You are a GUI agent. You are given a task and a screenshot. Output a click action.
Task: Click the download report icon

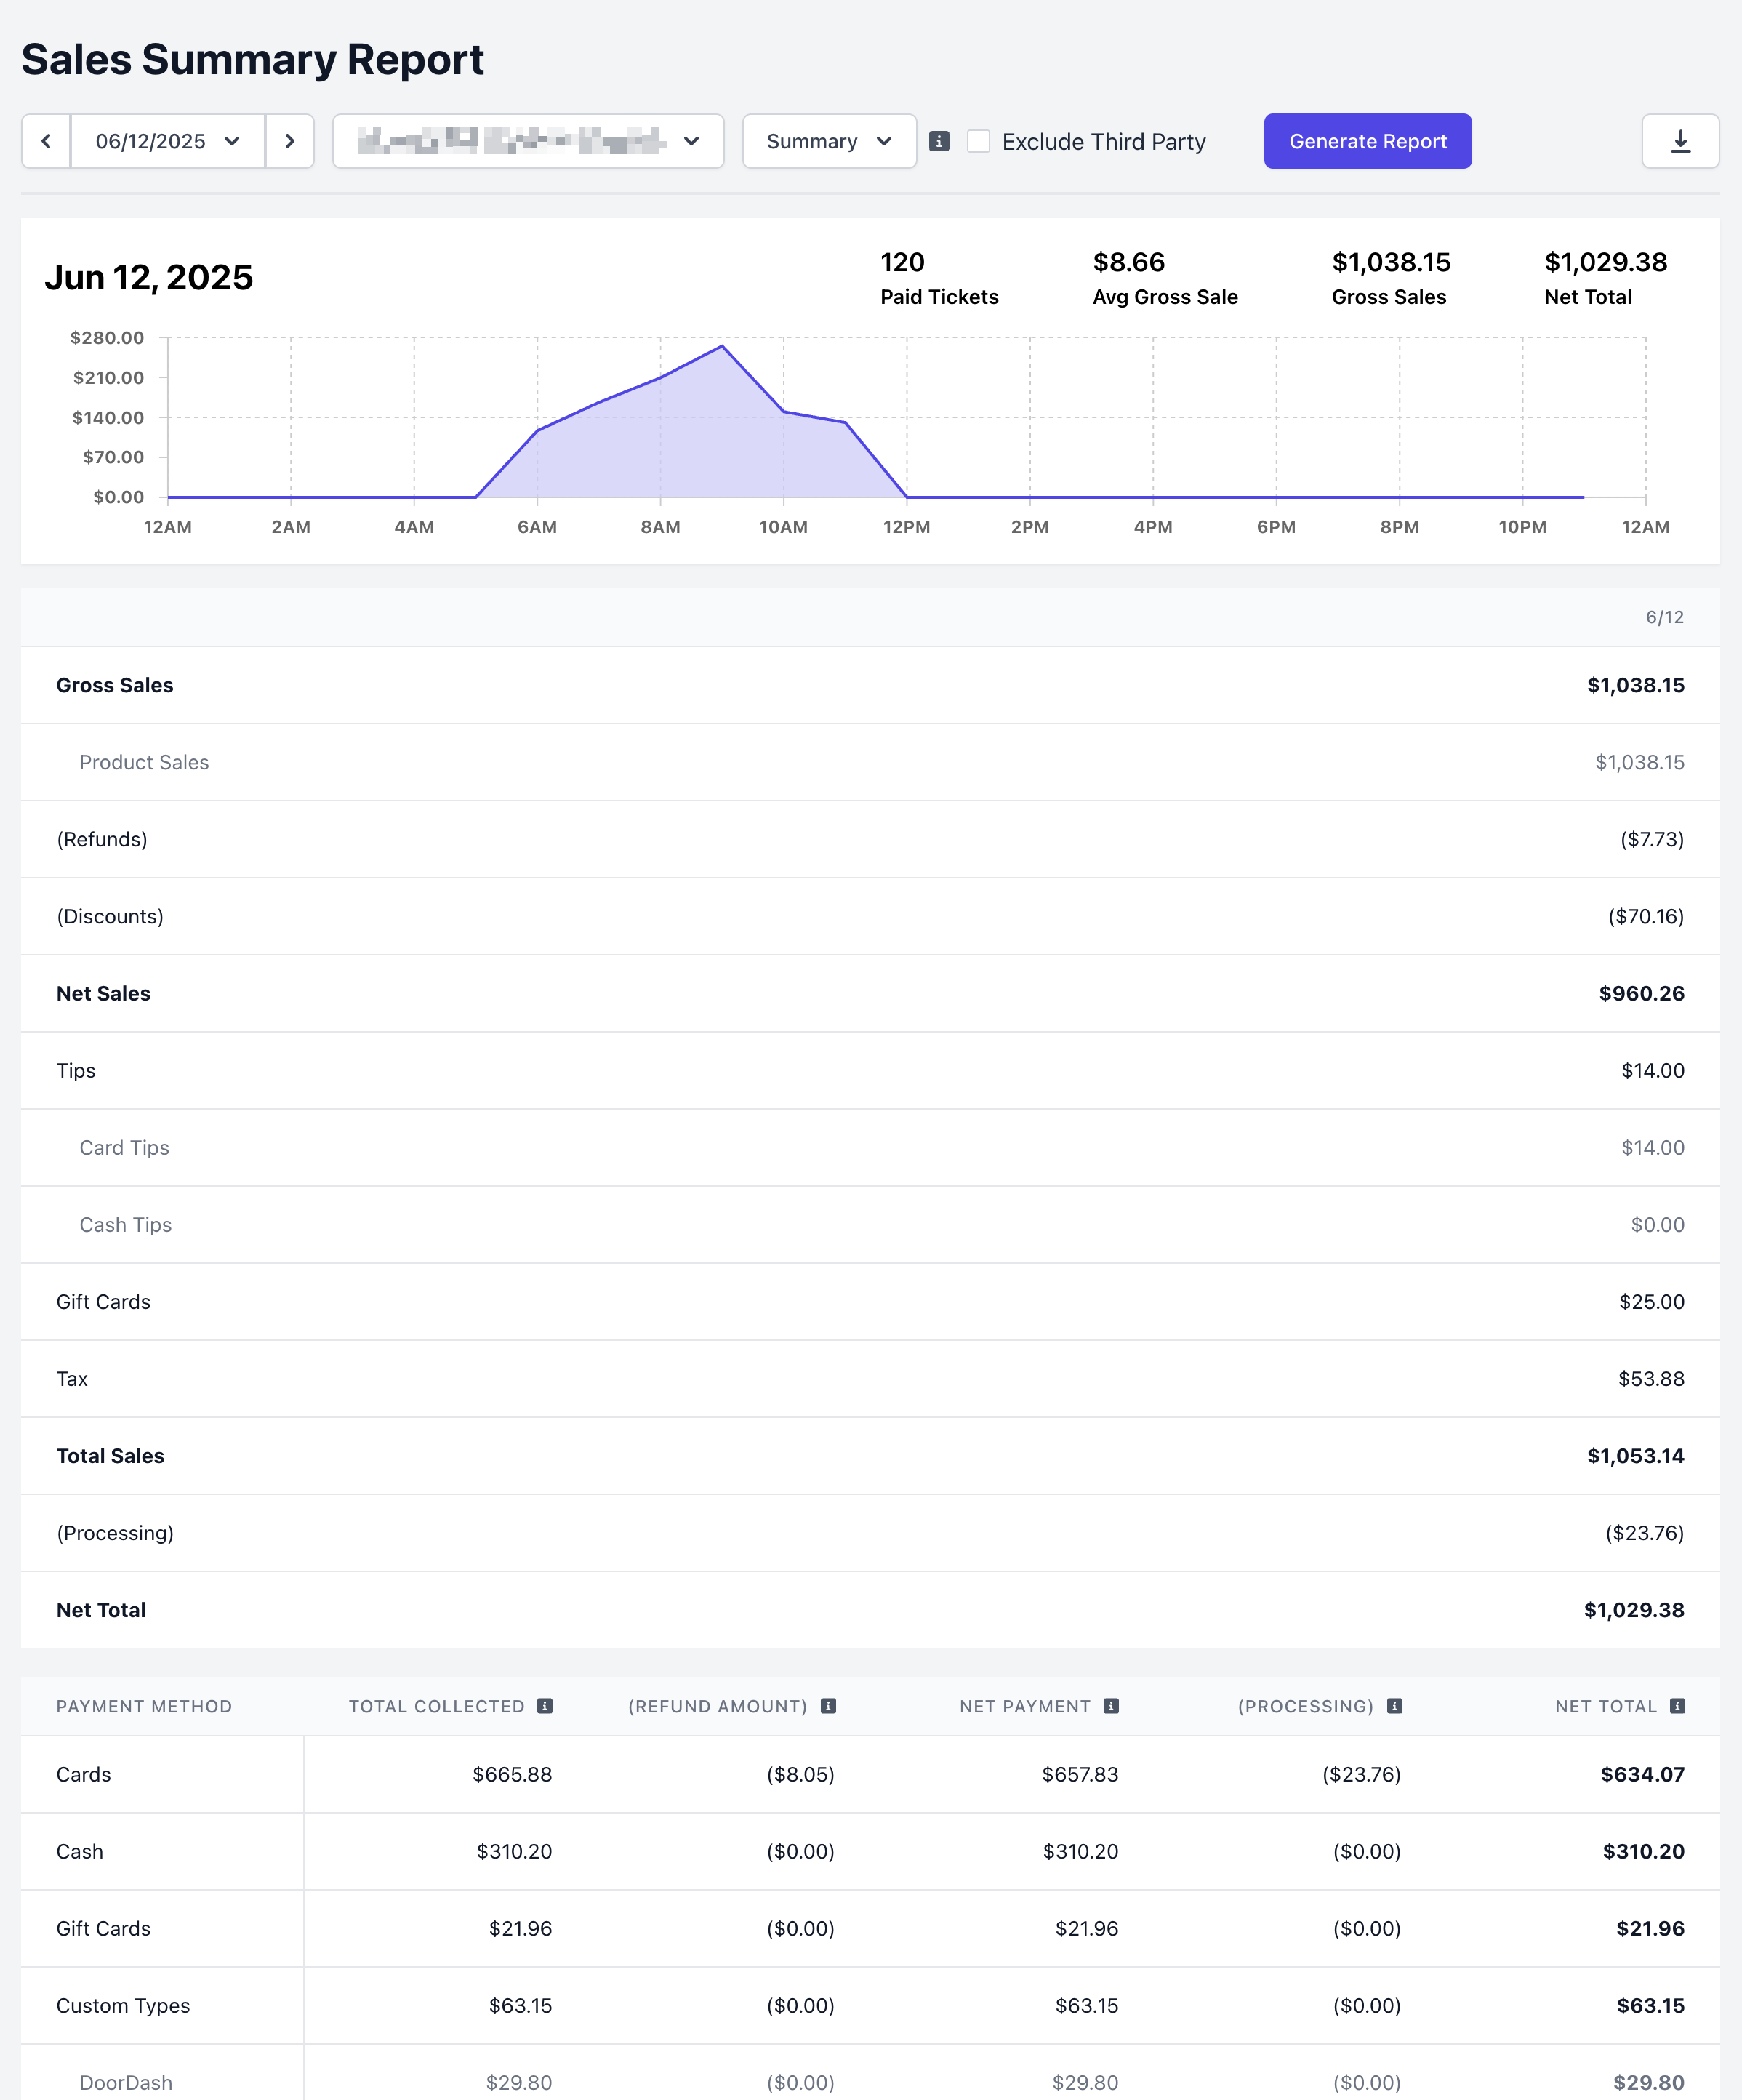(1680, 141)
